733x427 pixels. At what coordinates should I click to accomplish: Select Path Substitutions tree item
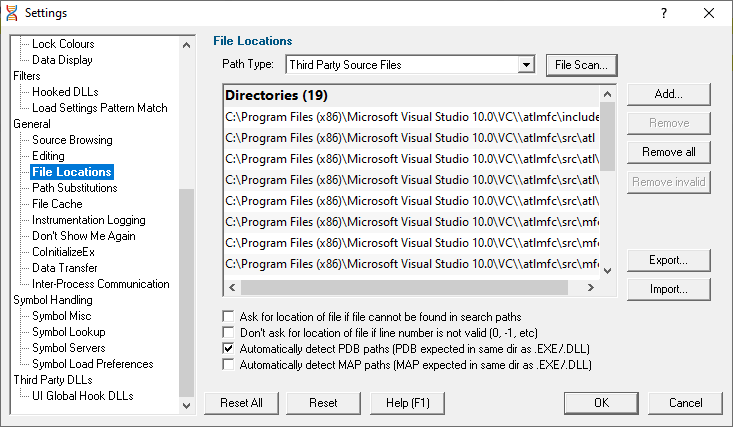click(x=74, y=188)
